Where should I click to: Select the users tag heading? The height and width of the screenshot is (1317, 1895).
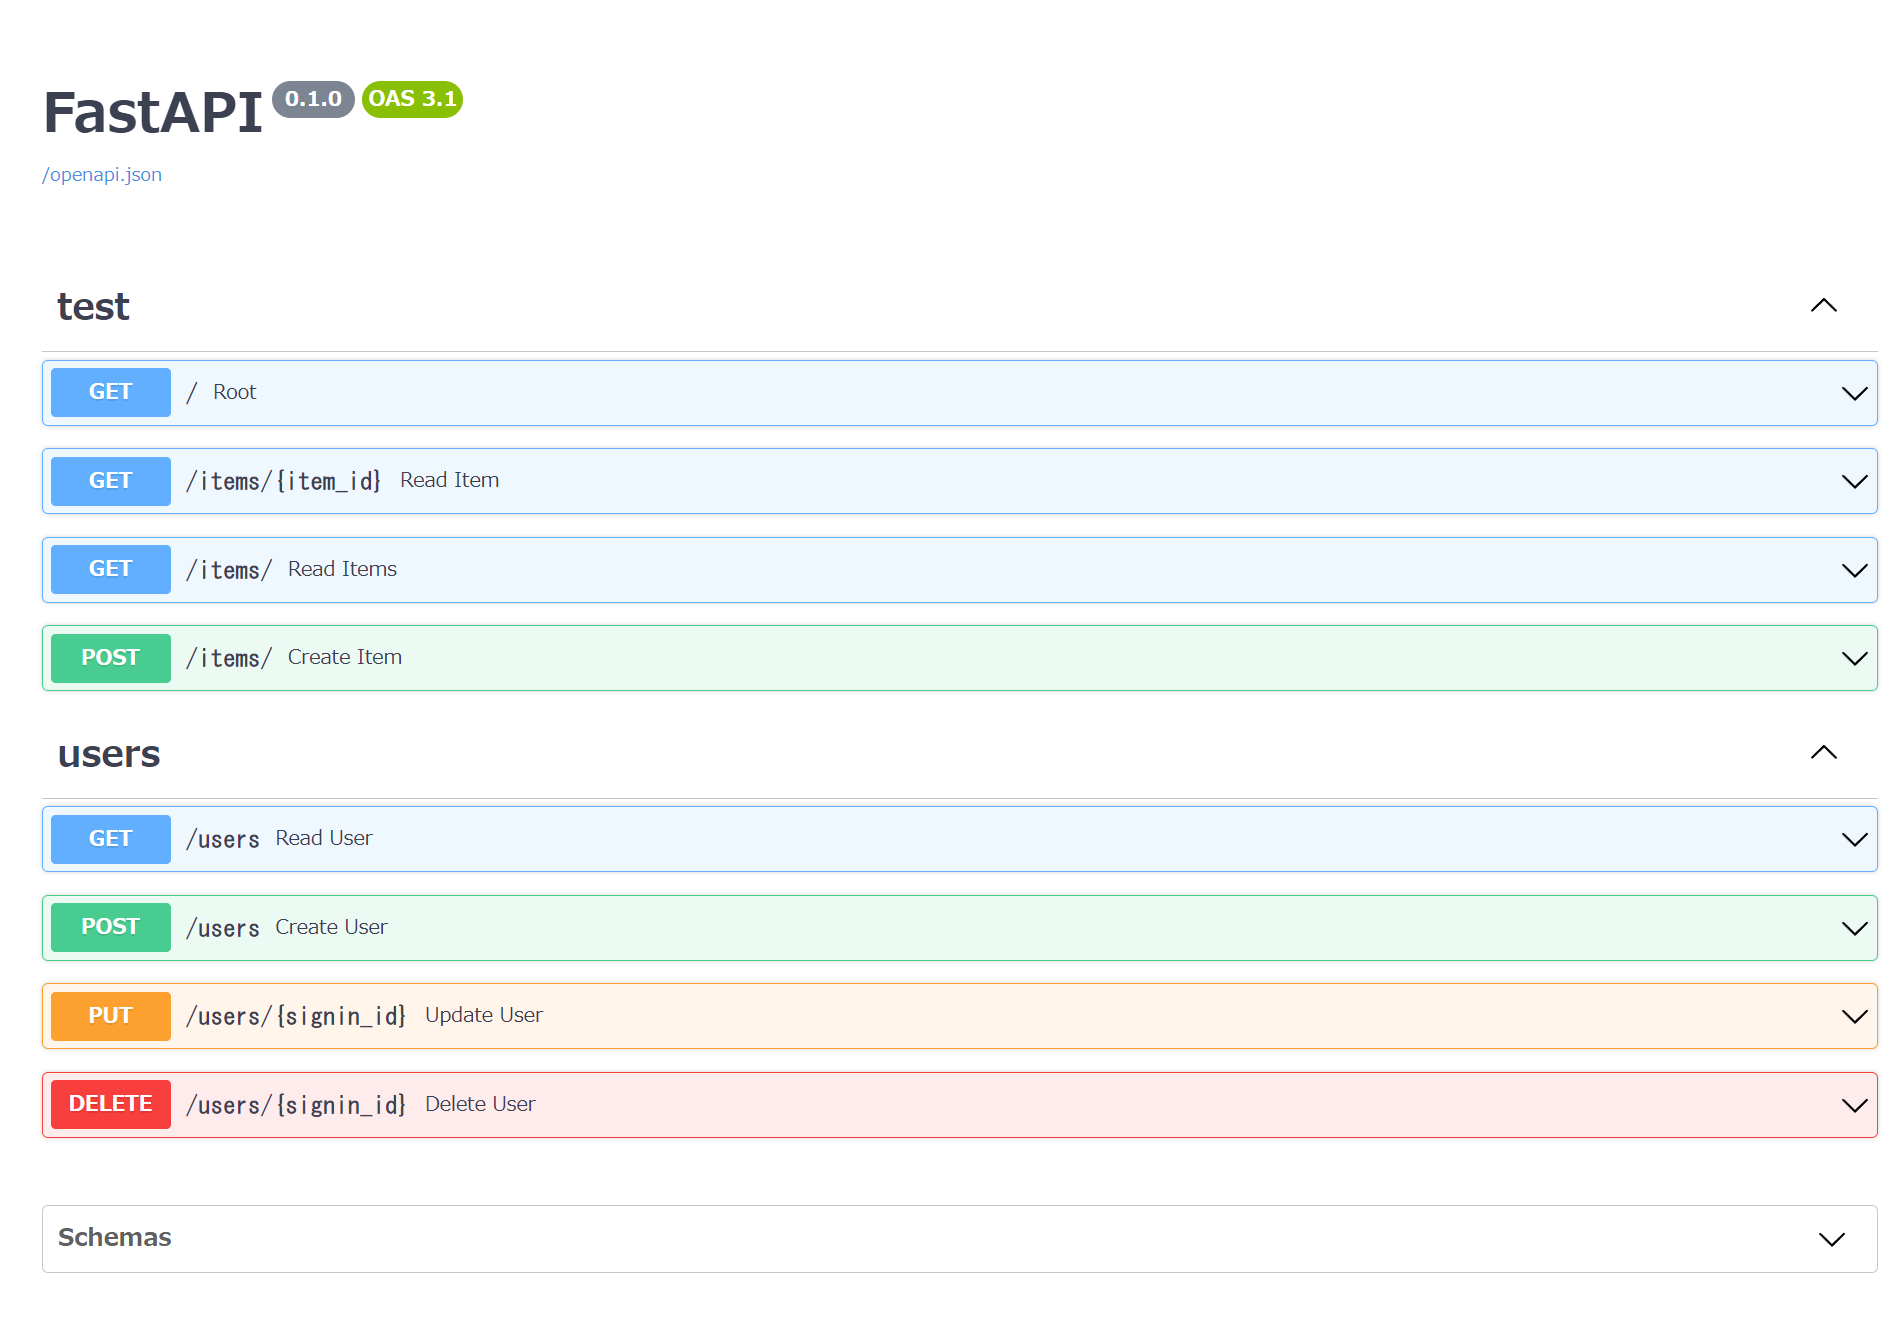click(x=109, y=754)
